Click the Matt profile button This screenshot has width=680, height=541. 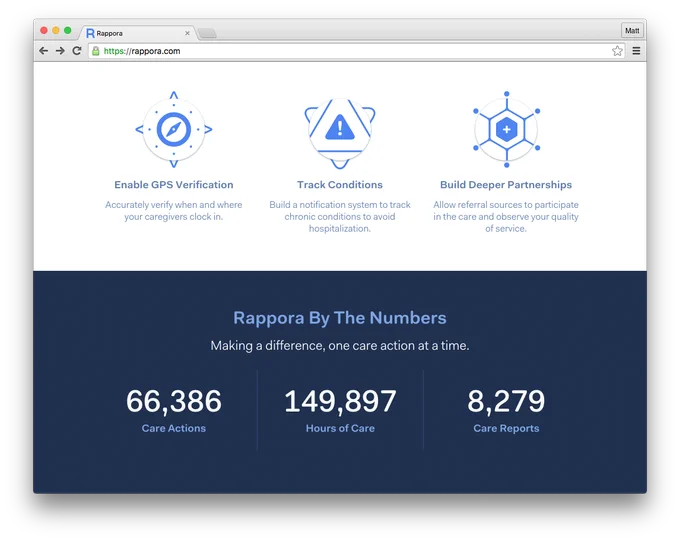632,30
